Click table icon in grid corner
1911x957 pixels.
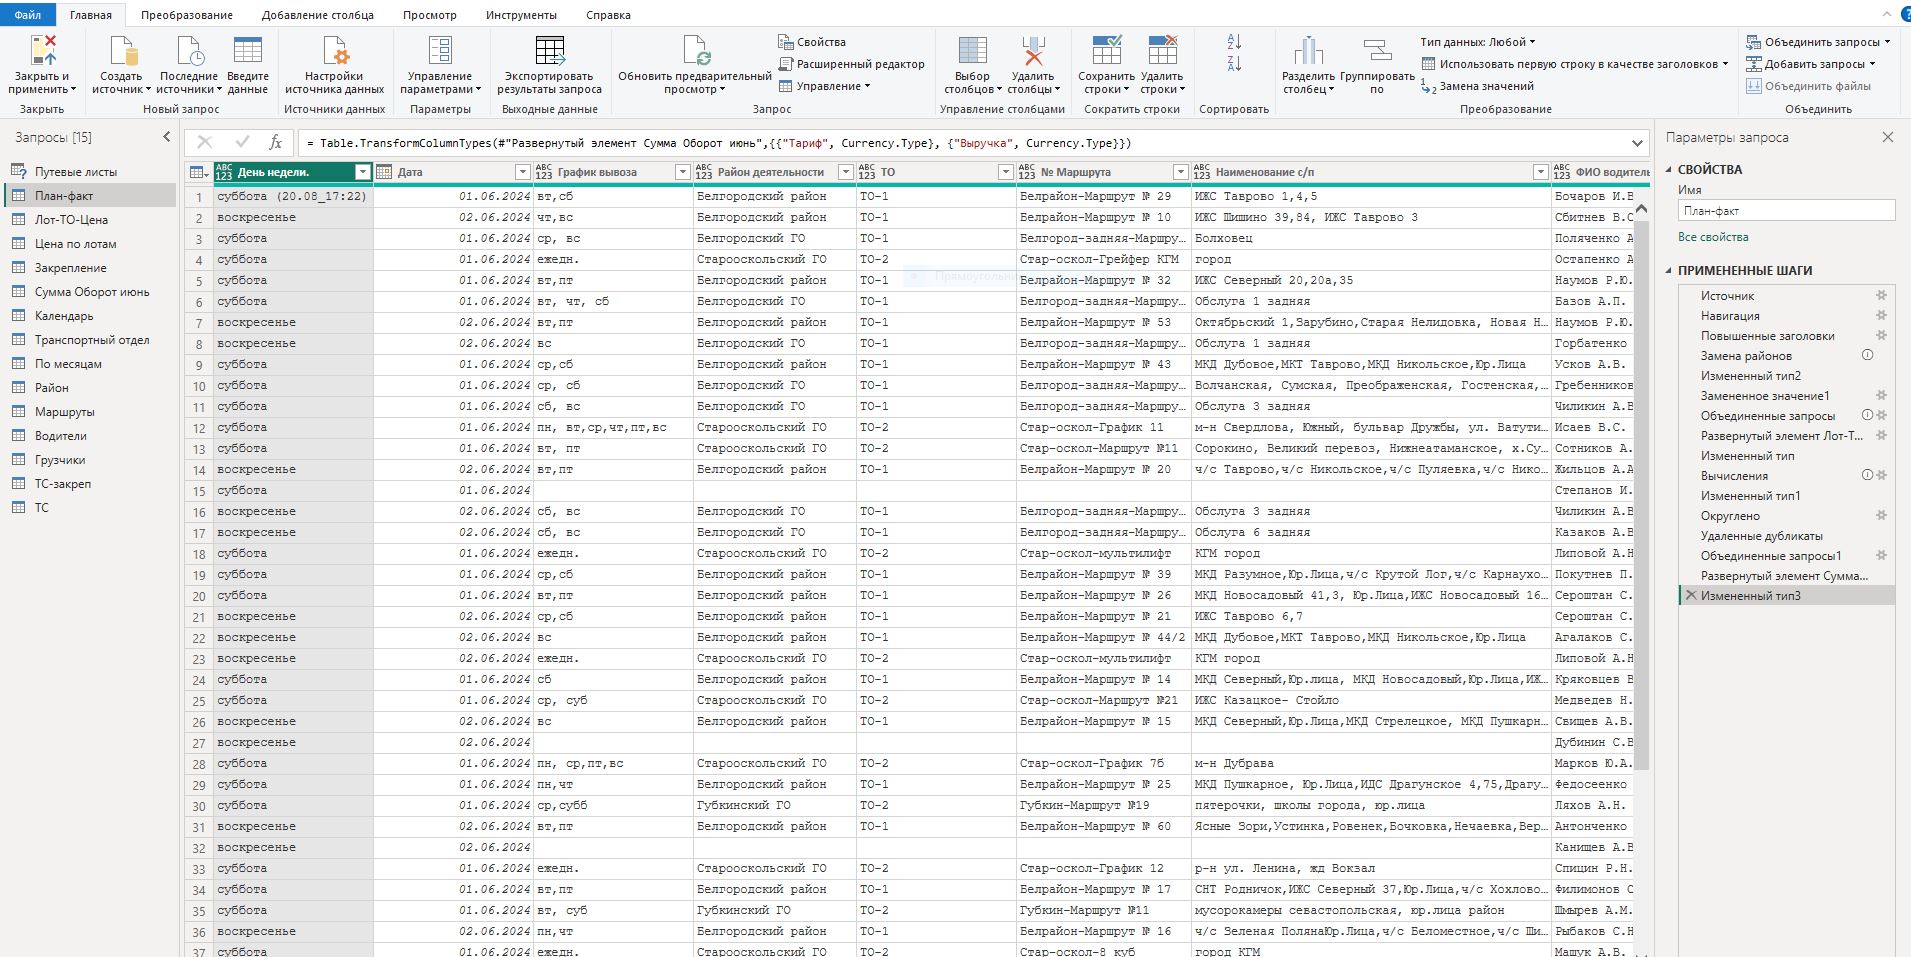198,172
